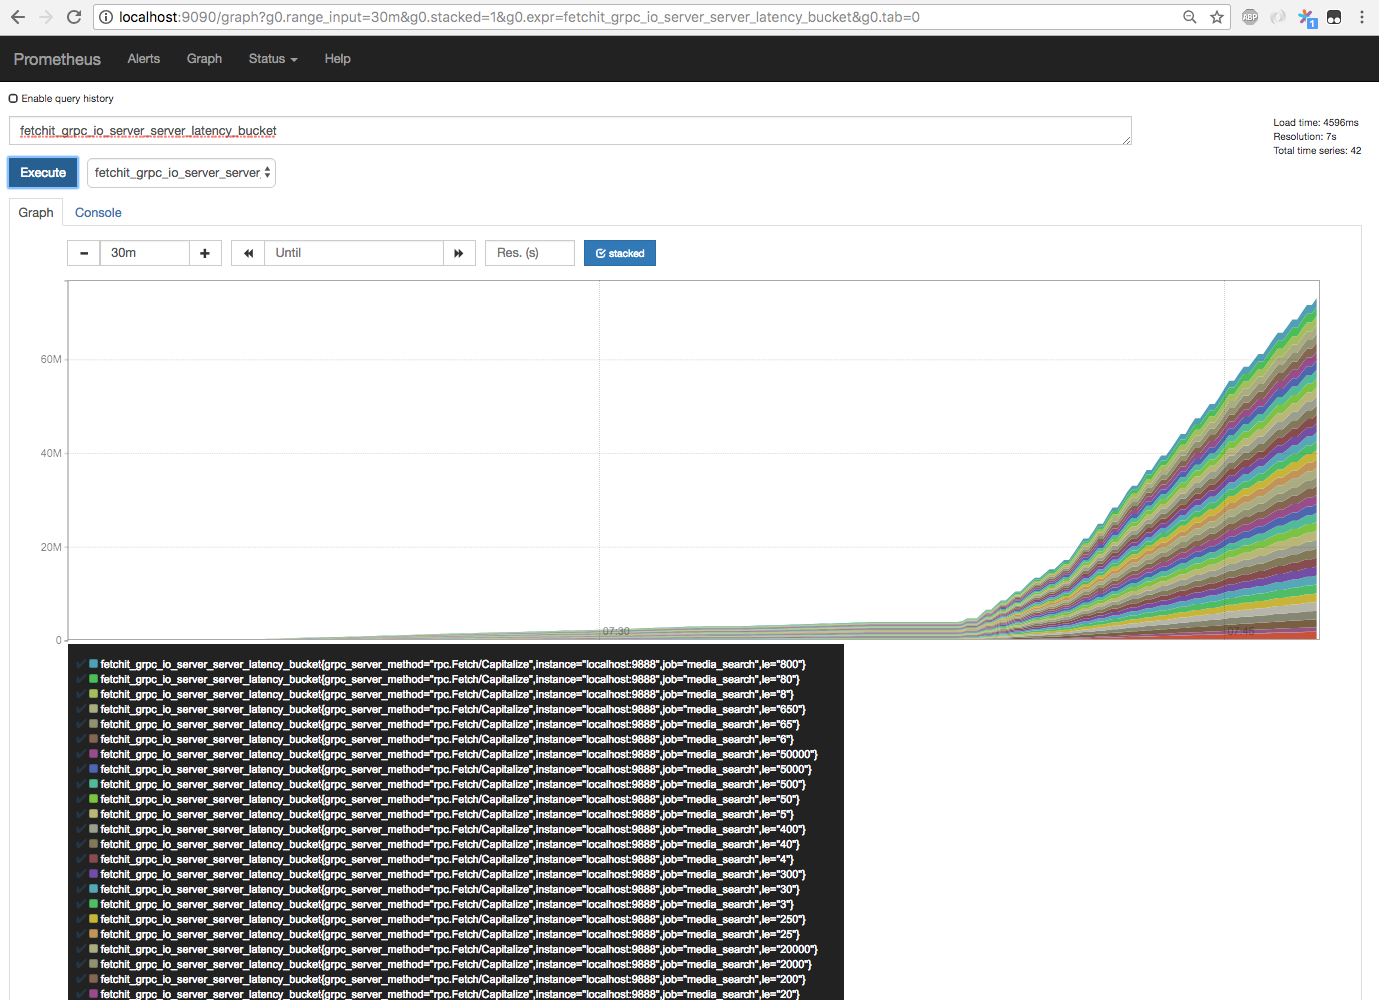Go forward using the browser forward arrow
Screen dimensions: 1379x1000
click(x=46, y=17)
